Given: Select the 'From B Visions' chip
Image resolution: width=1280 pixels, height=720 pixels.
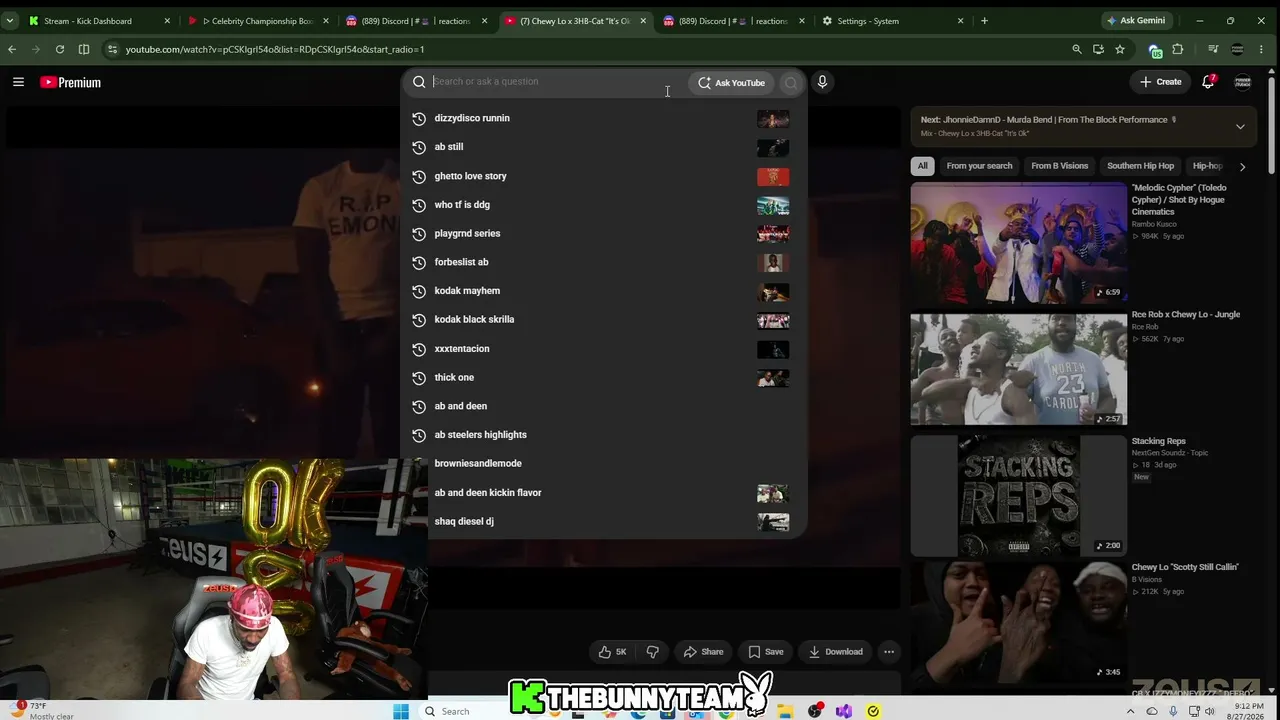Looking at the screenshot, I should [x=1059, y=166].
